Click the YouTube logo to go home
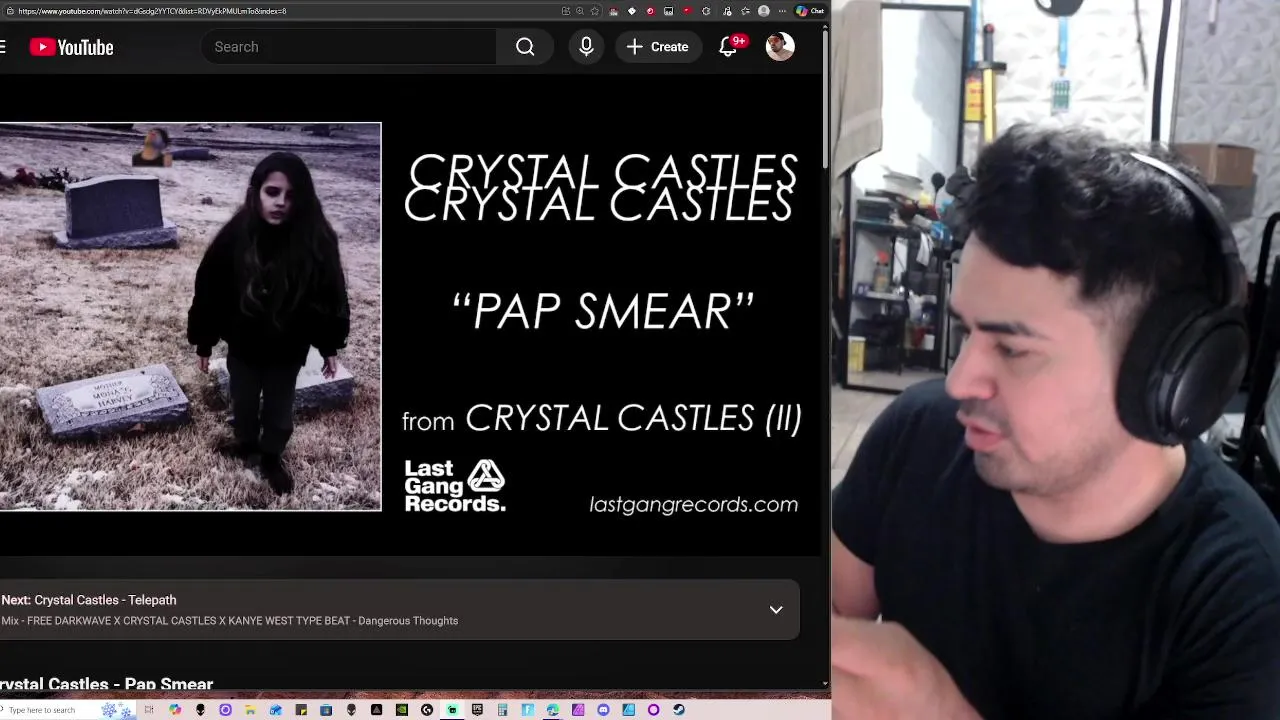 [x=71, y=47]
